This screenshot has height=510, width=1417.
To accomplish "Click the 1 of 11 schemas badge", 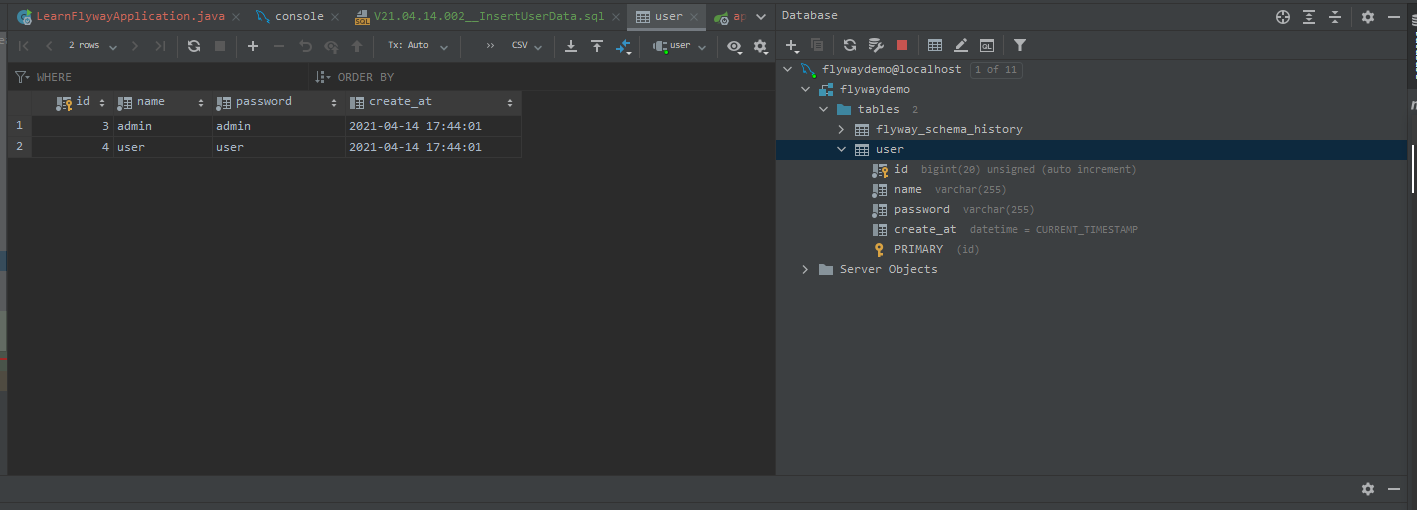I will [996, 70].
